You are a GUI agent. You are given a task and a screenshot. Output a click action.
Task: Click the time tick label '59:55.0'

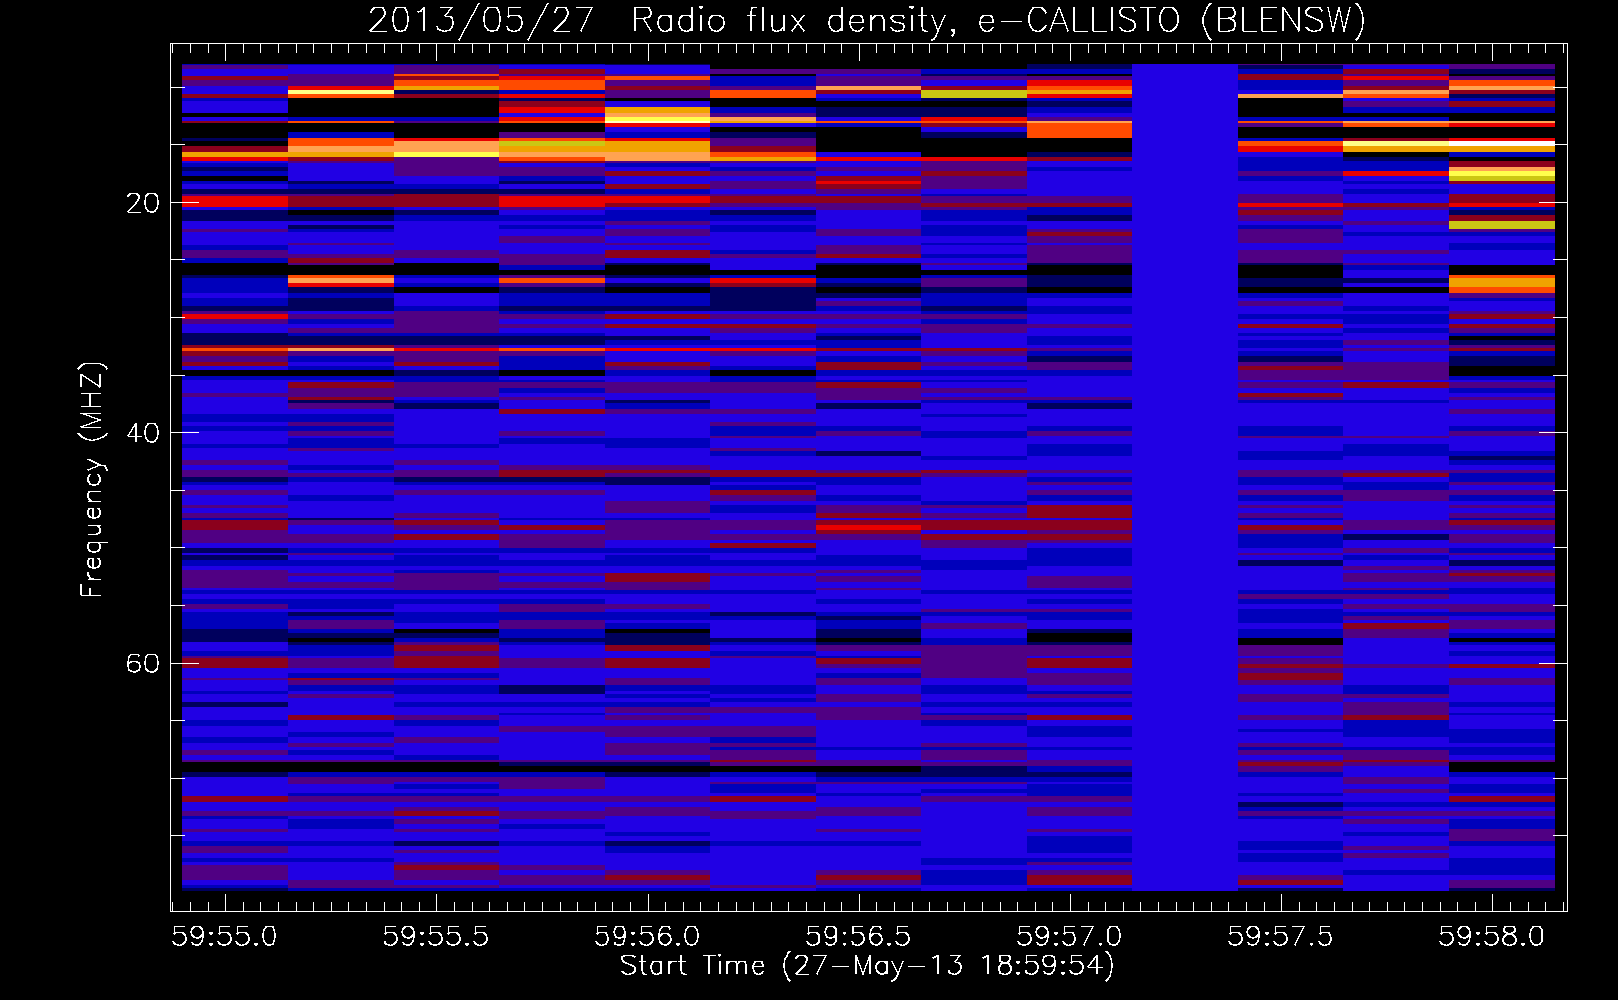pos(224,936)
